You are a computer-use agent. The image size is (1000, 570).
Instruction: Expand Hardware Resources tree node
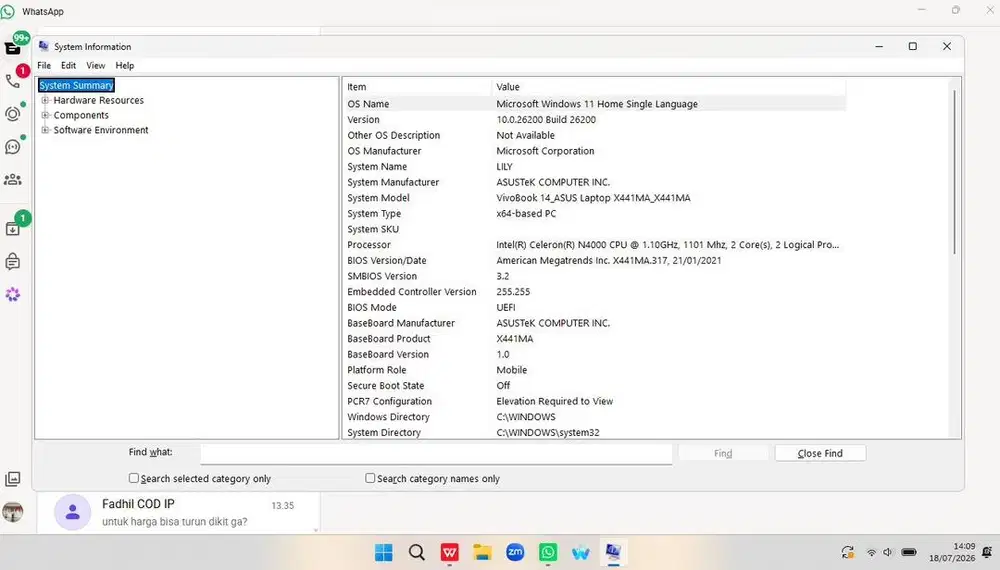45,100
